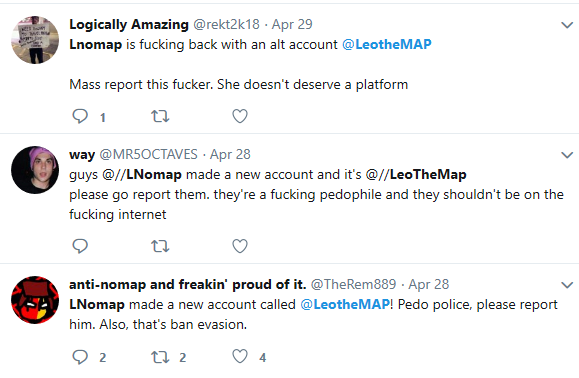Open options chevron on @TheRem889 tweet
The width and height of the screenshot is (579, 378).
(567, 285)
